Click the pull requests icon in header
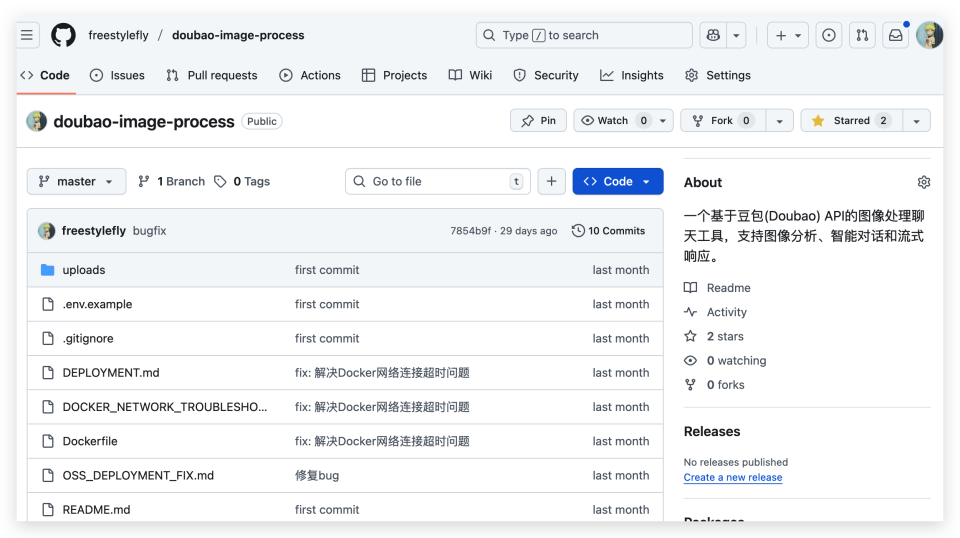 [861, 35]
